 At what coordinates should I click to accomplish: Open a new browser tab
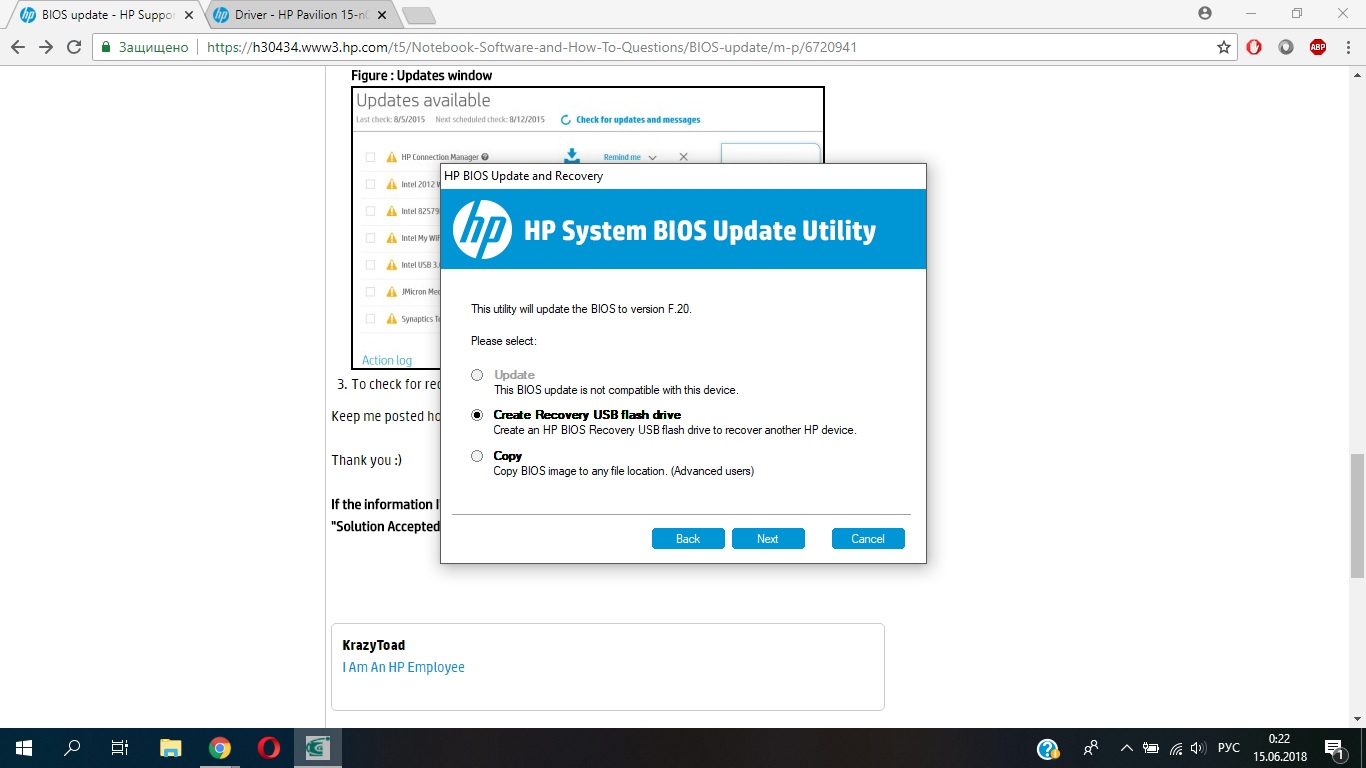418,16
